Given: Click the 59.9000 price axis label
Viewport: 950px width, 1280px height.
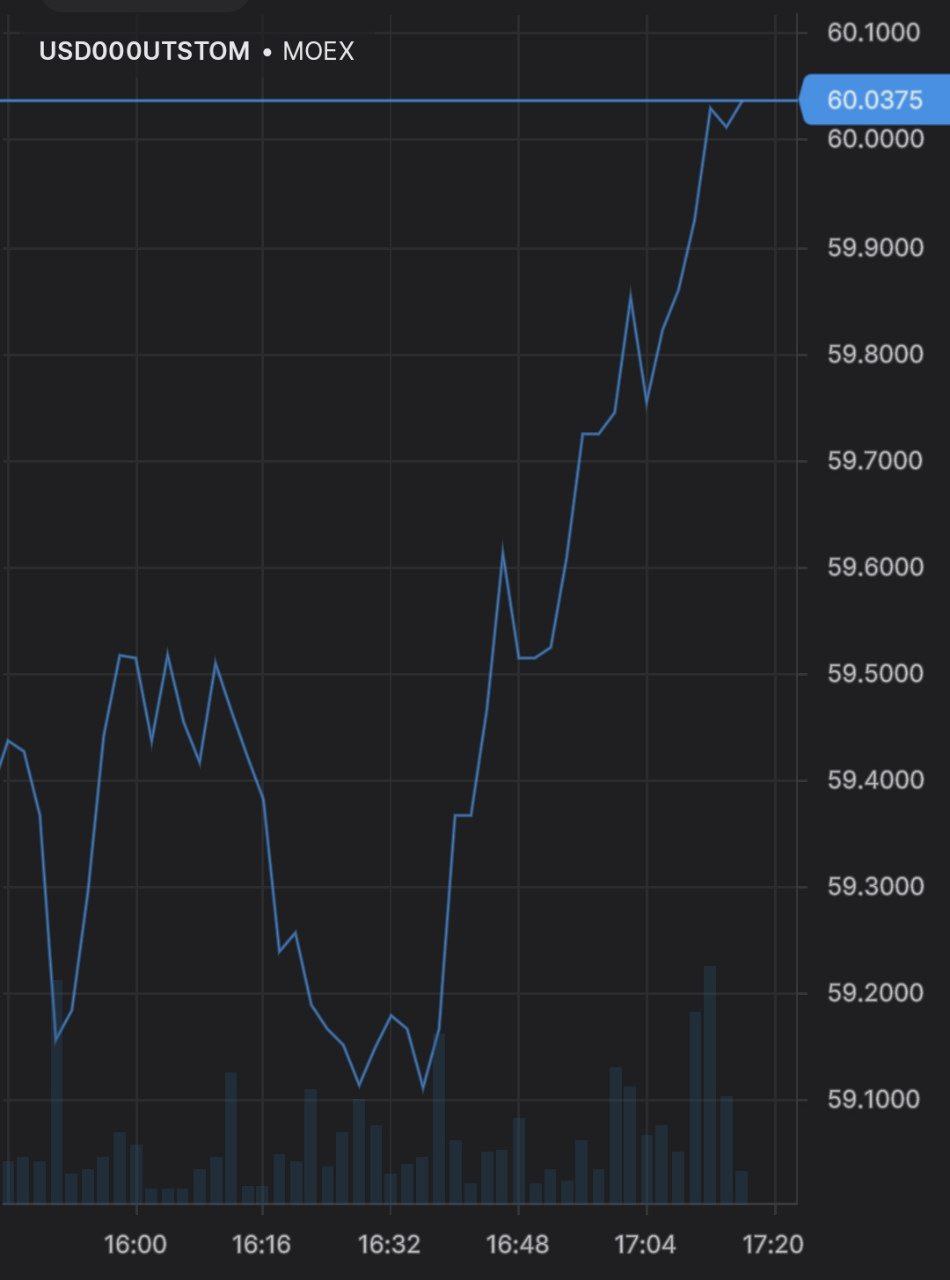Looking at the screenshot, I should coord(874,247).
